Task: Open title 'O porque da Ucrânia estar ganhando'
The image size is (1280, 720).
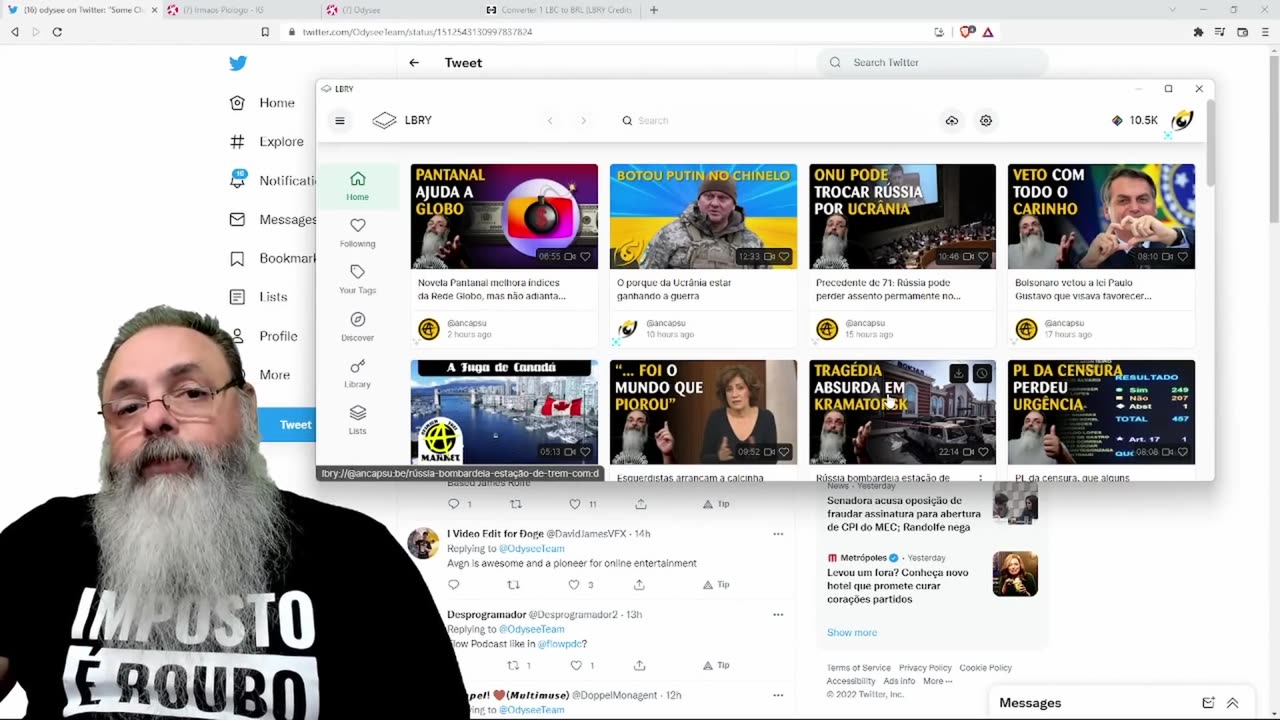Action: coord(674,289)
